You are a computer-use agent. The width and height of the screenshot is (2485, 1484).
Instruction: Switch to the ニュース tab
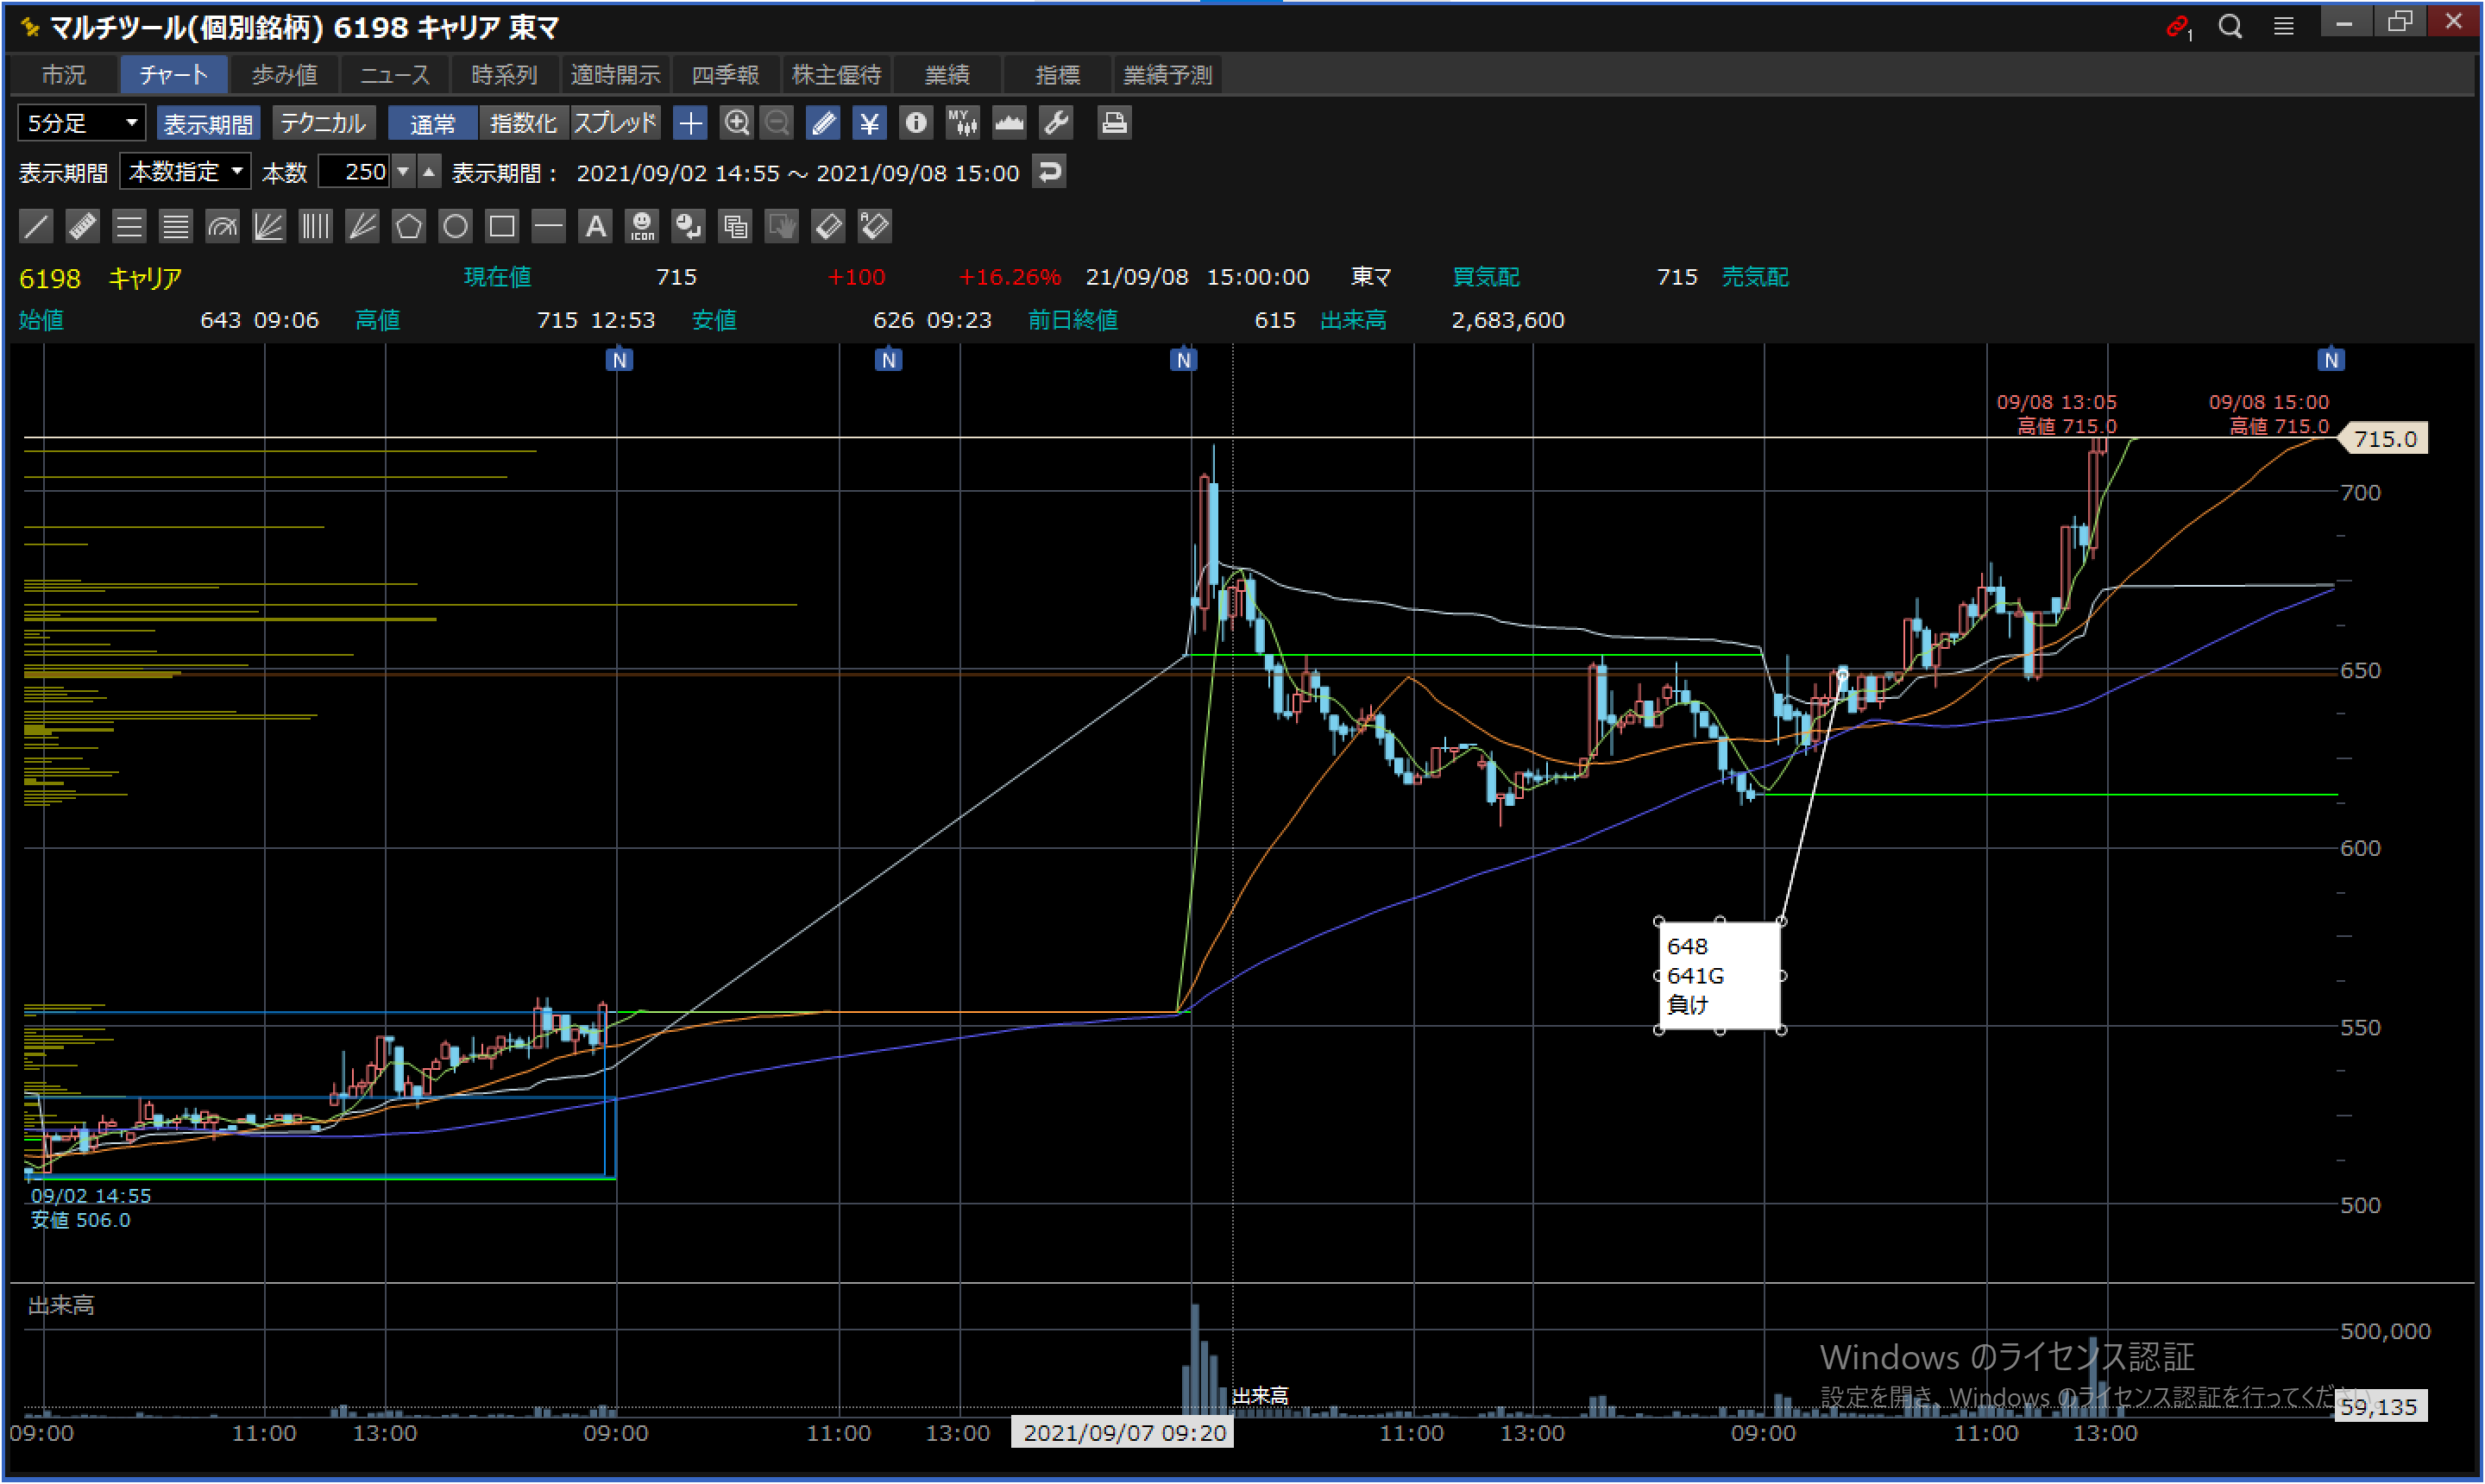[394, 75]
